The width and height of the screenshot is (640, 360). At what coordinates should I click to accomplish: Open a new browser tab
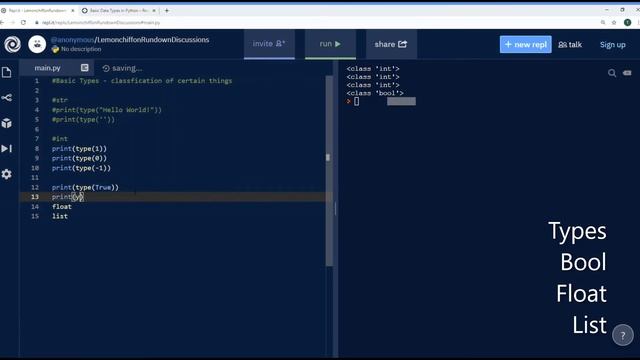click(167, 10)
